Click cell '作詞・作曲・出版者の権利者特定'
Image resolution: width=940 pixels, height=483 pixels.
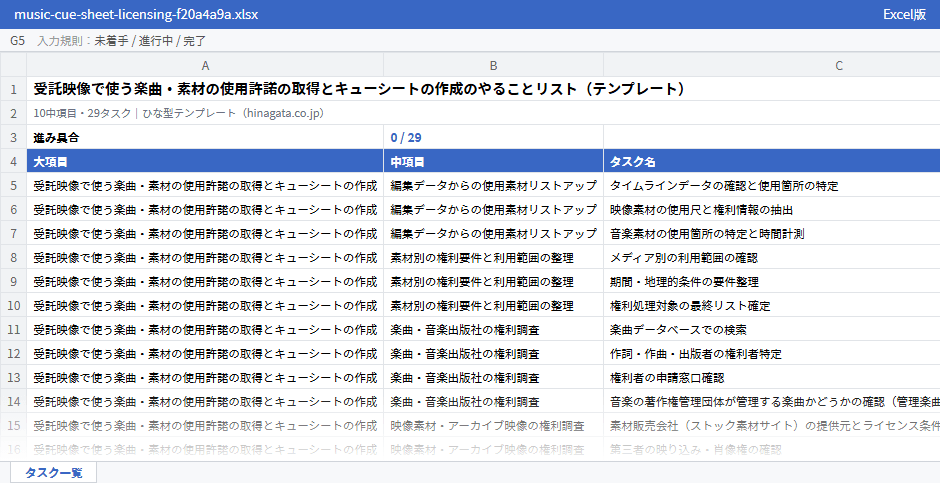(x=772, y=353)
